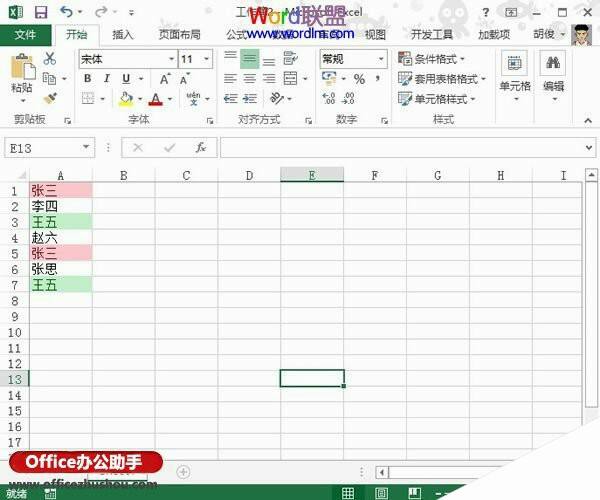This screenshot has height=500, width=600.
Task: Decrease indent icon
Action: (230, 99)
